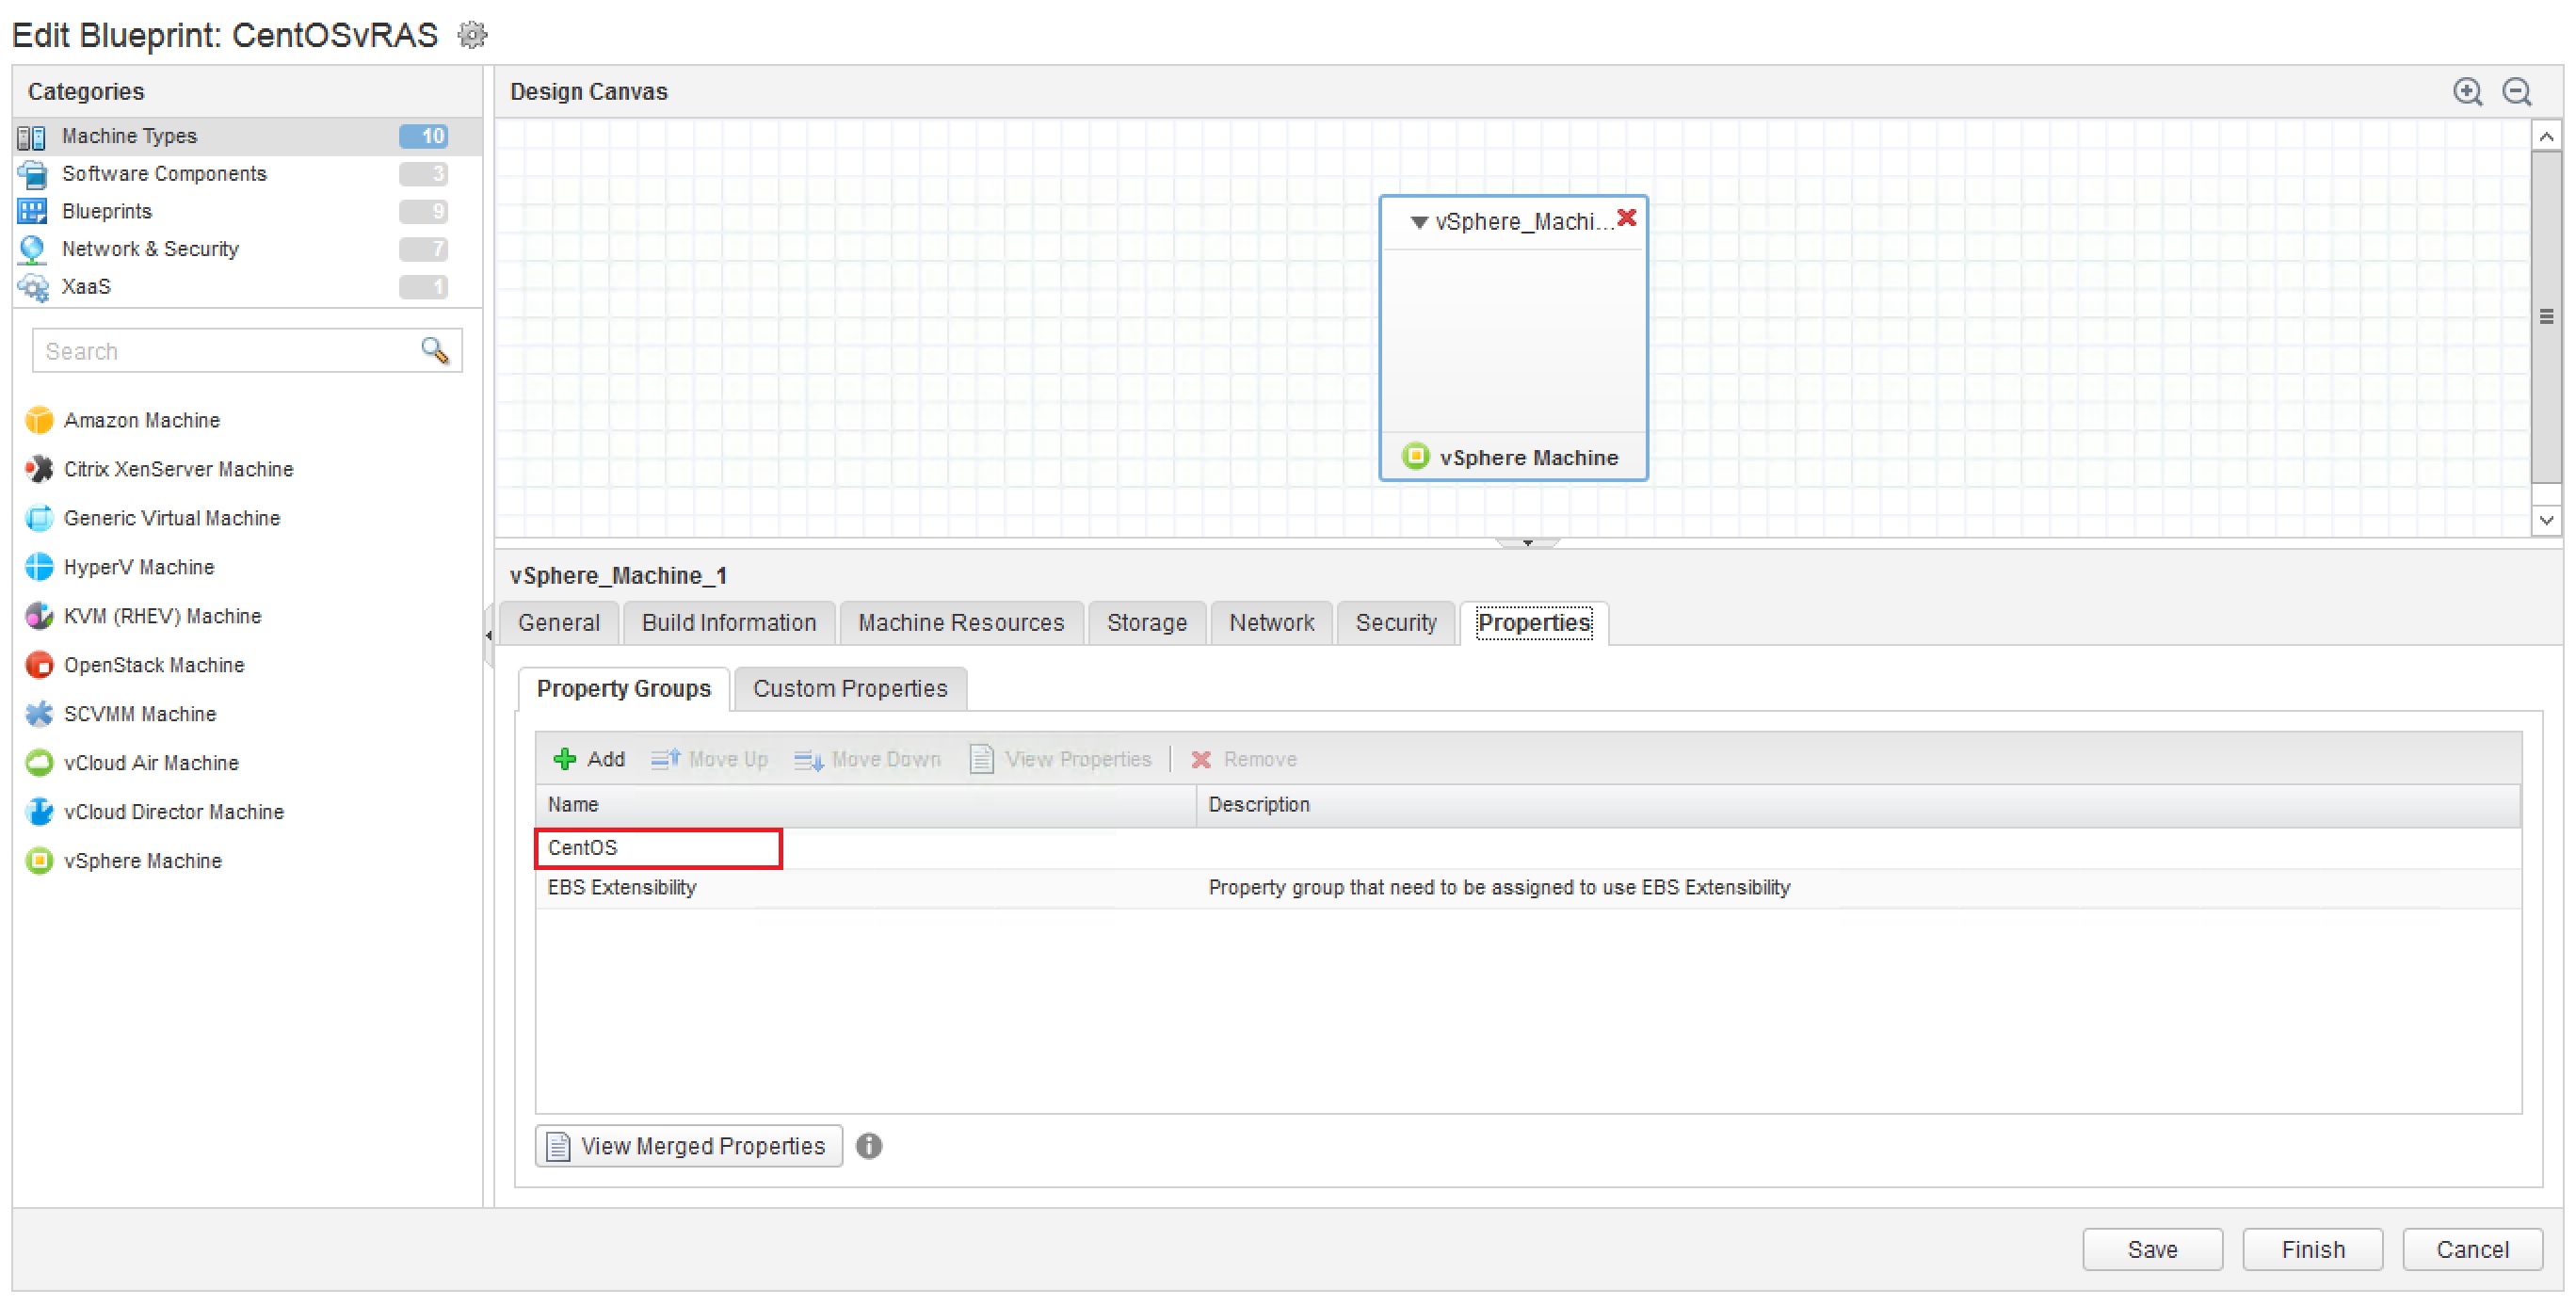Screen dimensions: 2576x1305
Task: Select the OpenStack Machine icon
Action: pyautogui.click(x=39, y=665)
